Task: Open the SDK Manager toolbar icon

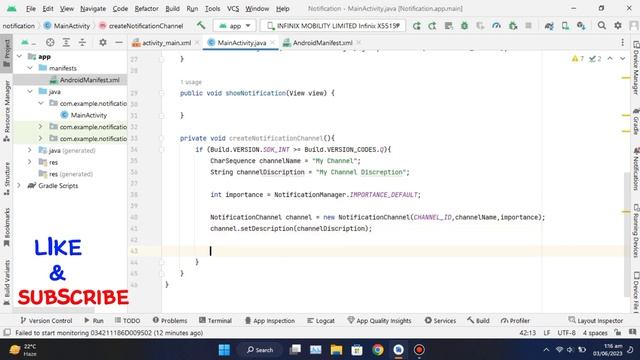Action: click(x=581, y=26)
